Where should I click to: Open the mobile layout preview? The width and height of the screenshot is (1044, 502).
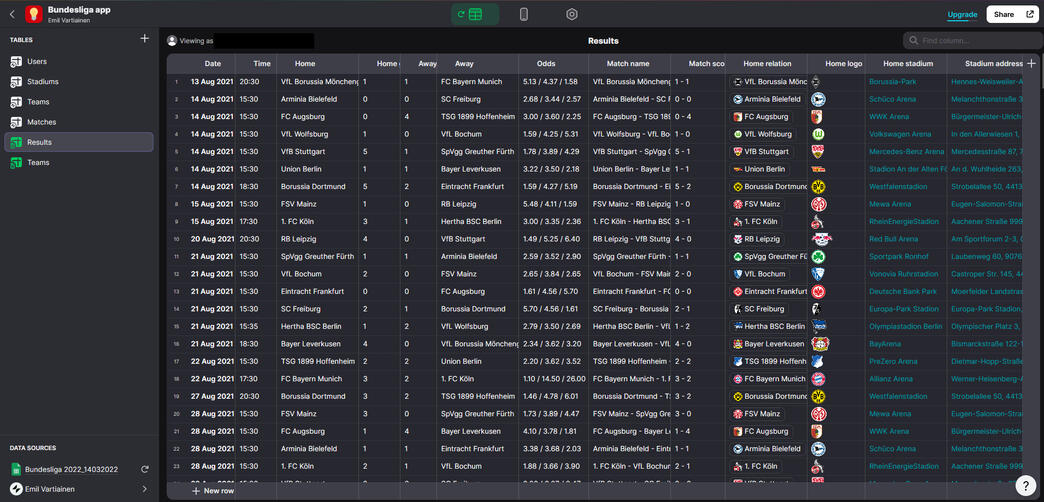coord(523,14)
